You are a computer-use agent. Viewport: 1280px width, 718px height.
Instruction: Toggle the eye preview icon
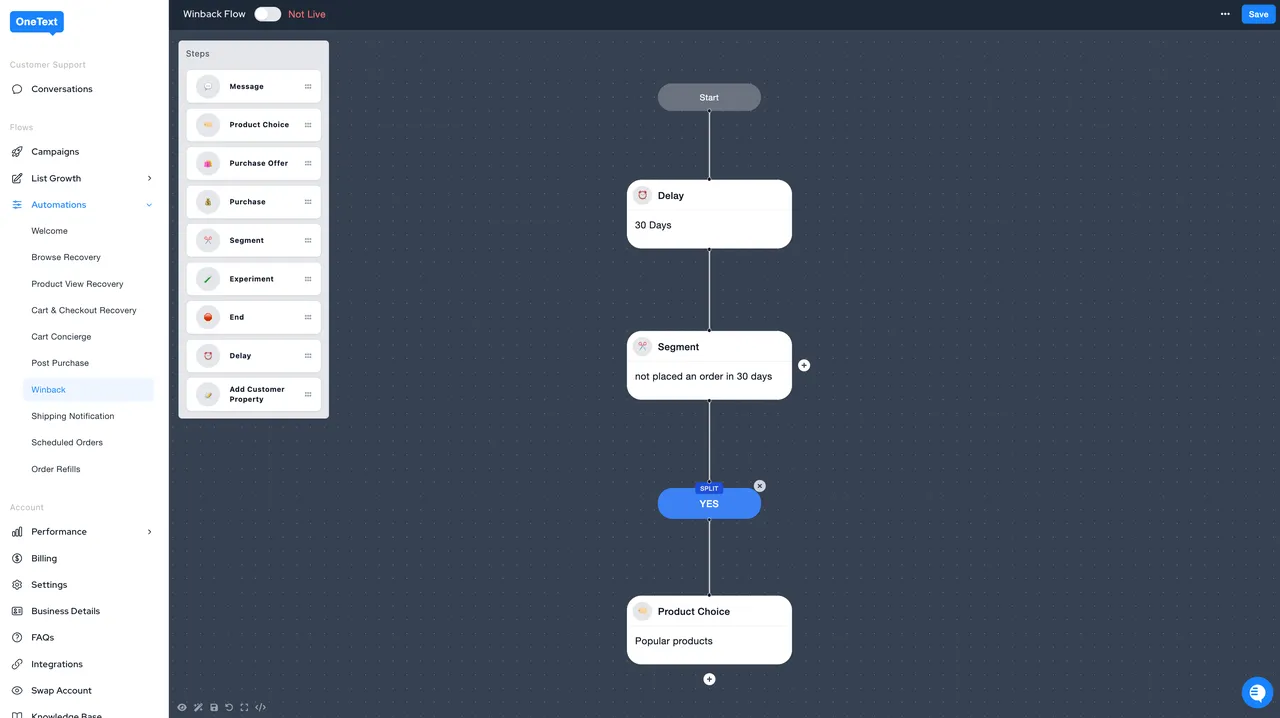182,707
